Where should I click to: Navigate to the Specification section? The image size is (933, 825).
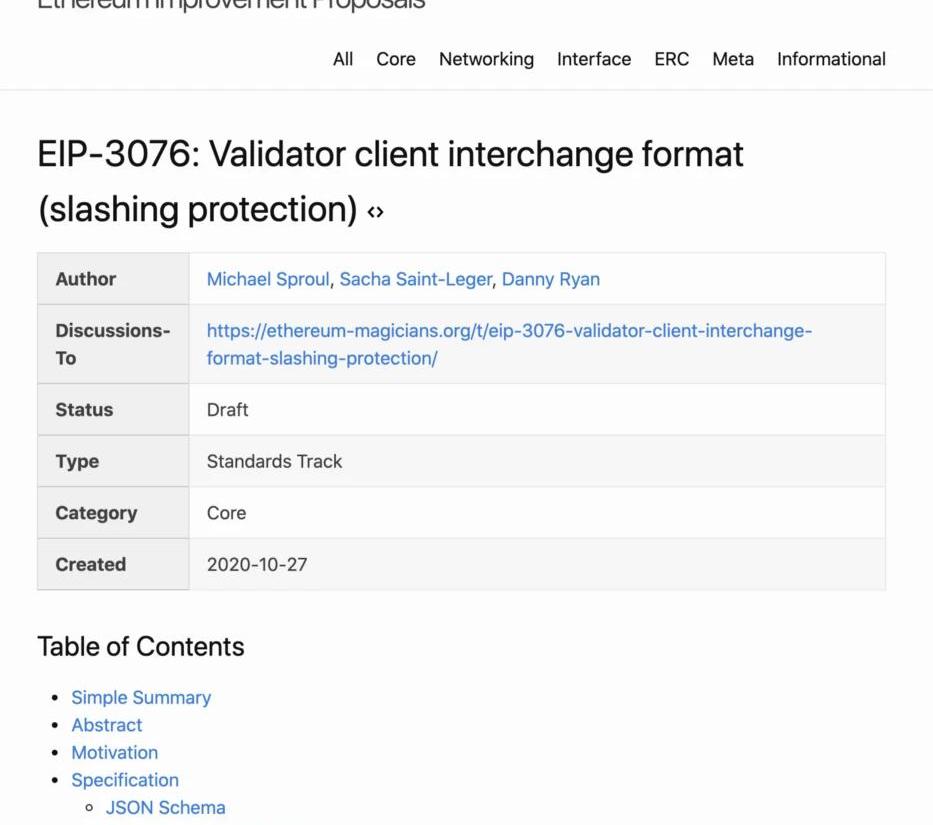125,780
